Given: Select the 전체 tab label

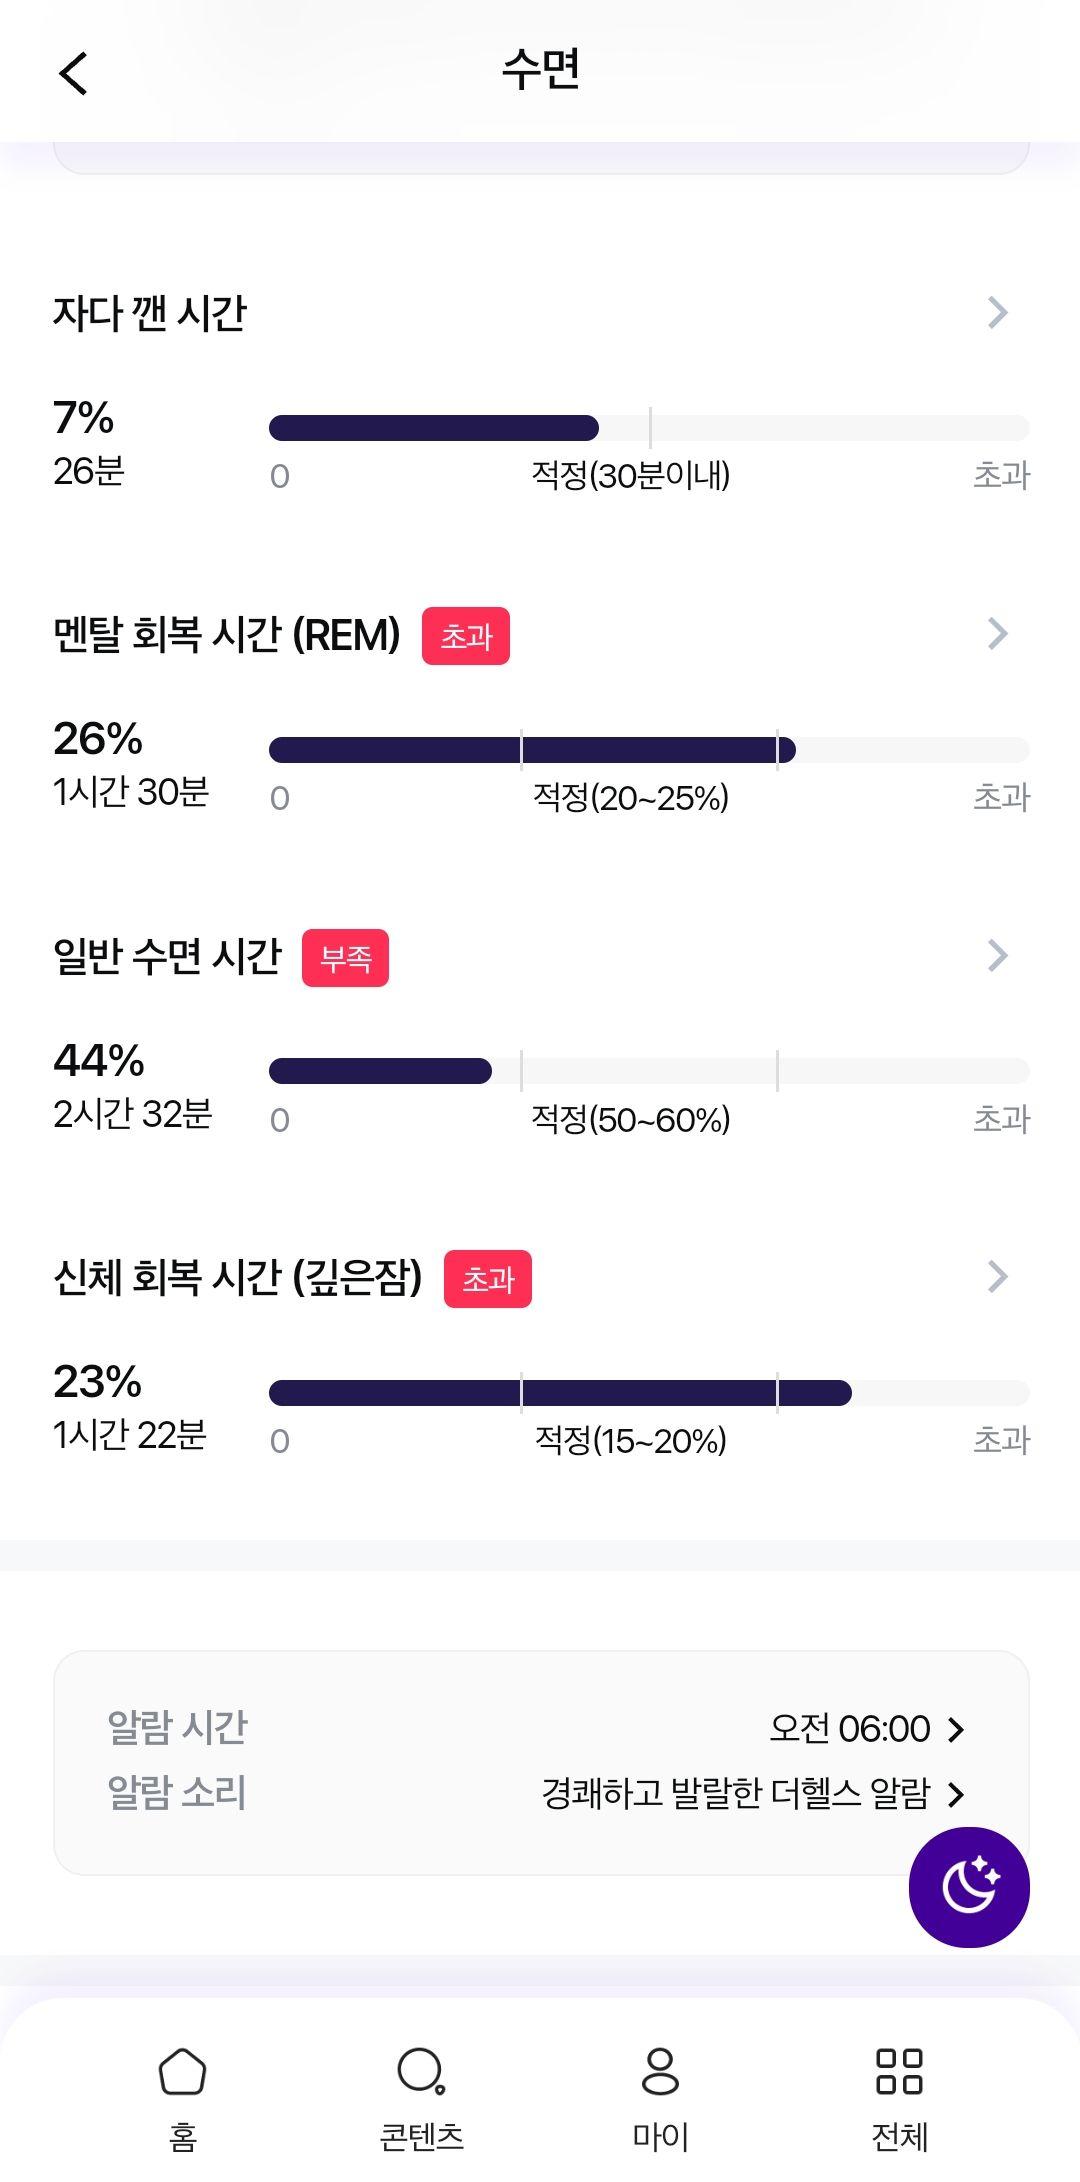Looking at the screenshot, I should [x=899, y=2137].
